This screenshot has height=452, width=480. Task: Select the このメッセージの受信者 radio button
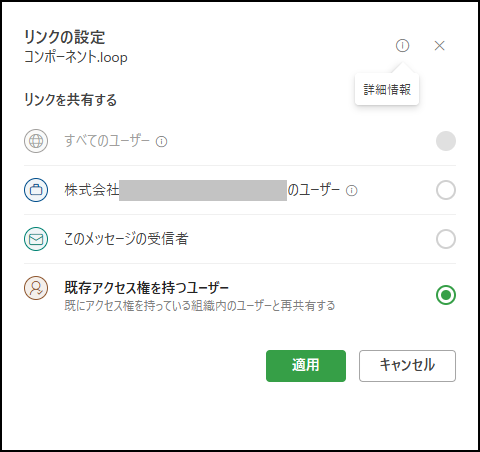446,239
